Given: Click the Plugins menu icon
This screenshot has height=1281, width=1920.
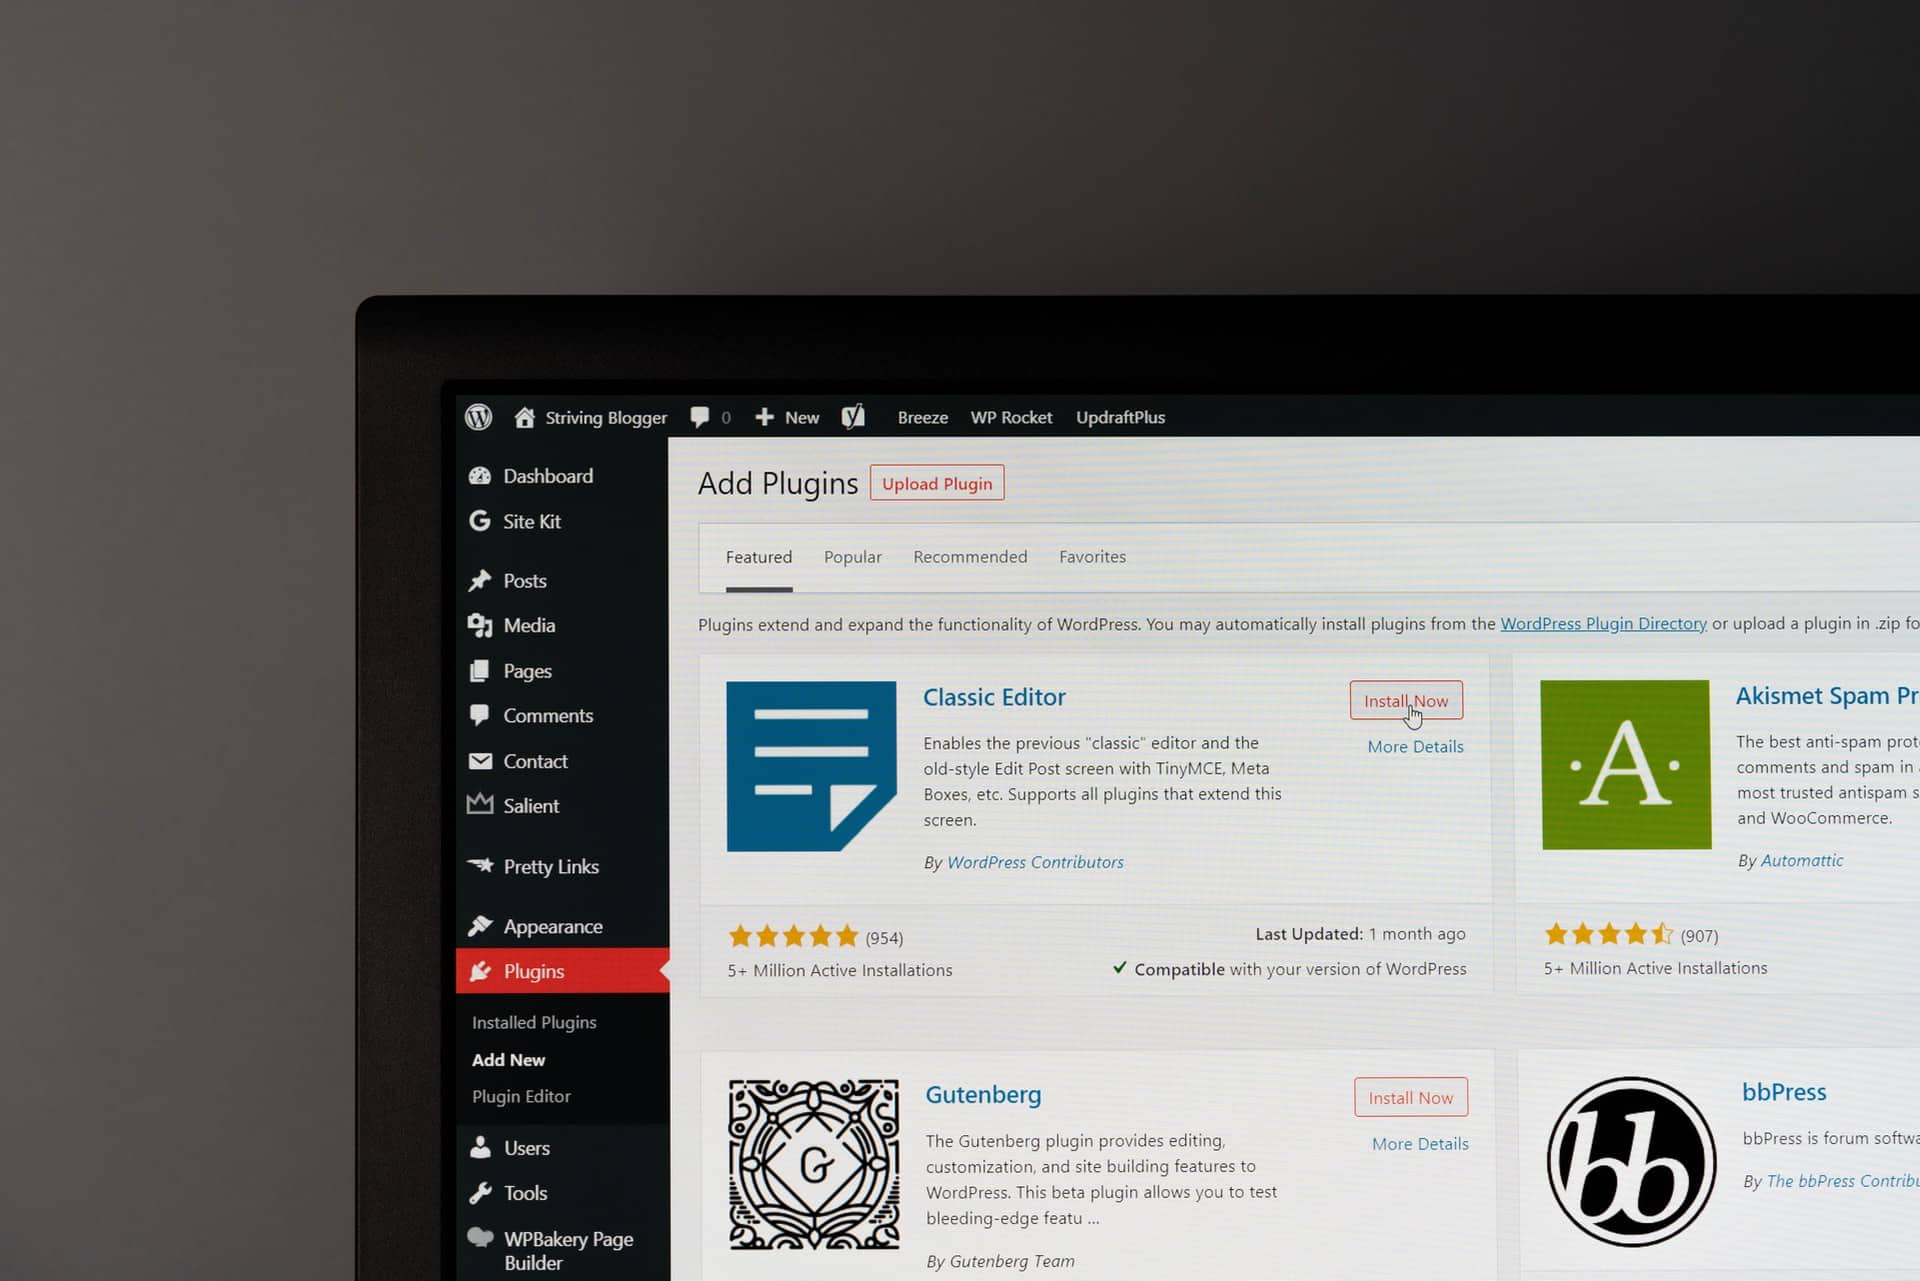Looking at the screenshot, I should click(x=480, y=969).
